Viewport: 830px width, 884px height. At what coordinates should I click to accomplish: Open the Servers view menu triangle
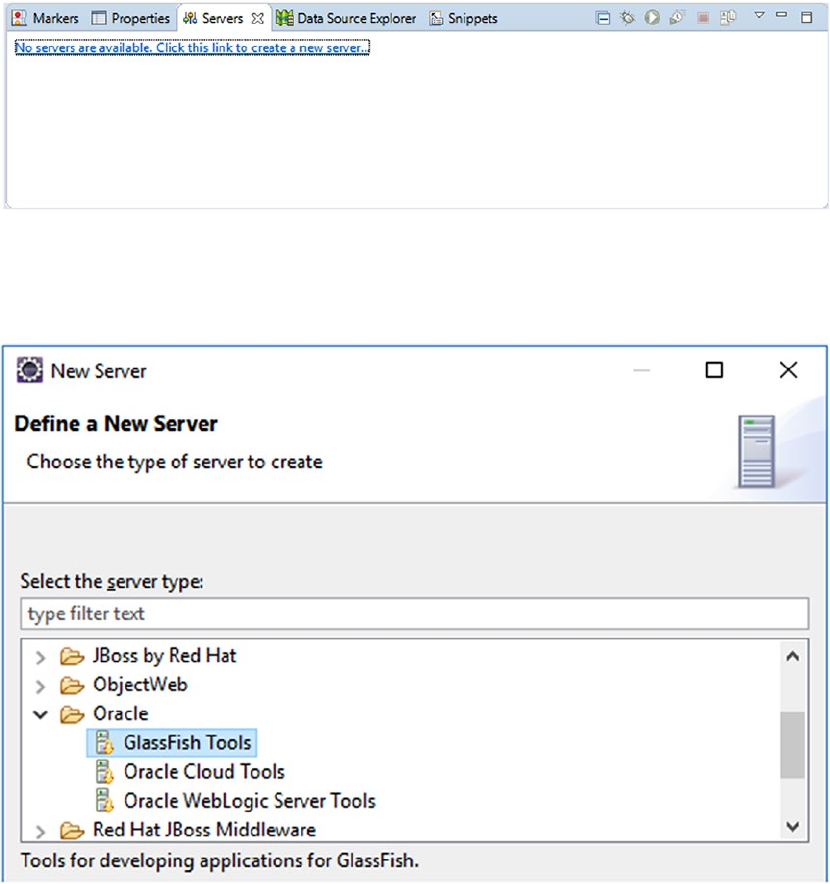click(x=760, y=15)
